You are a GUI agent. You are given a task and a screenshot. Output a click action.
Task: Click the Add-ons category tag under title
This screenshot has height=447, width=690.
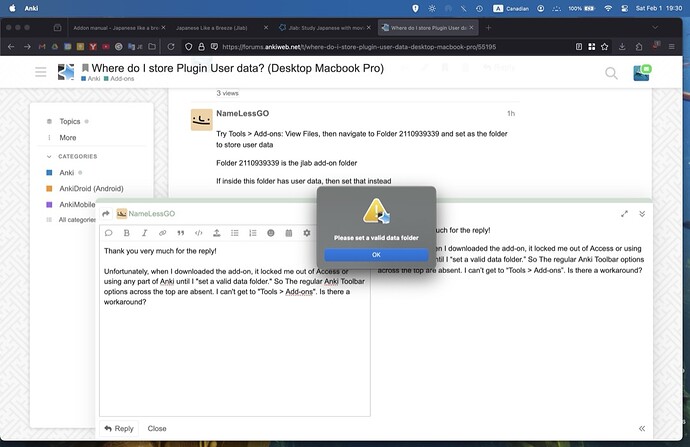(x=119, y=79)
